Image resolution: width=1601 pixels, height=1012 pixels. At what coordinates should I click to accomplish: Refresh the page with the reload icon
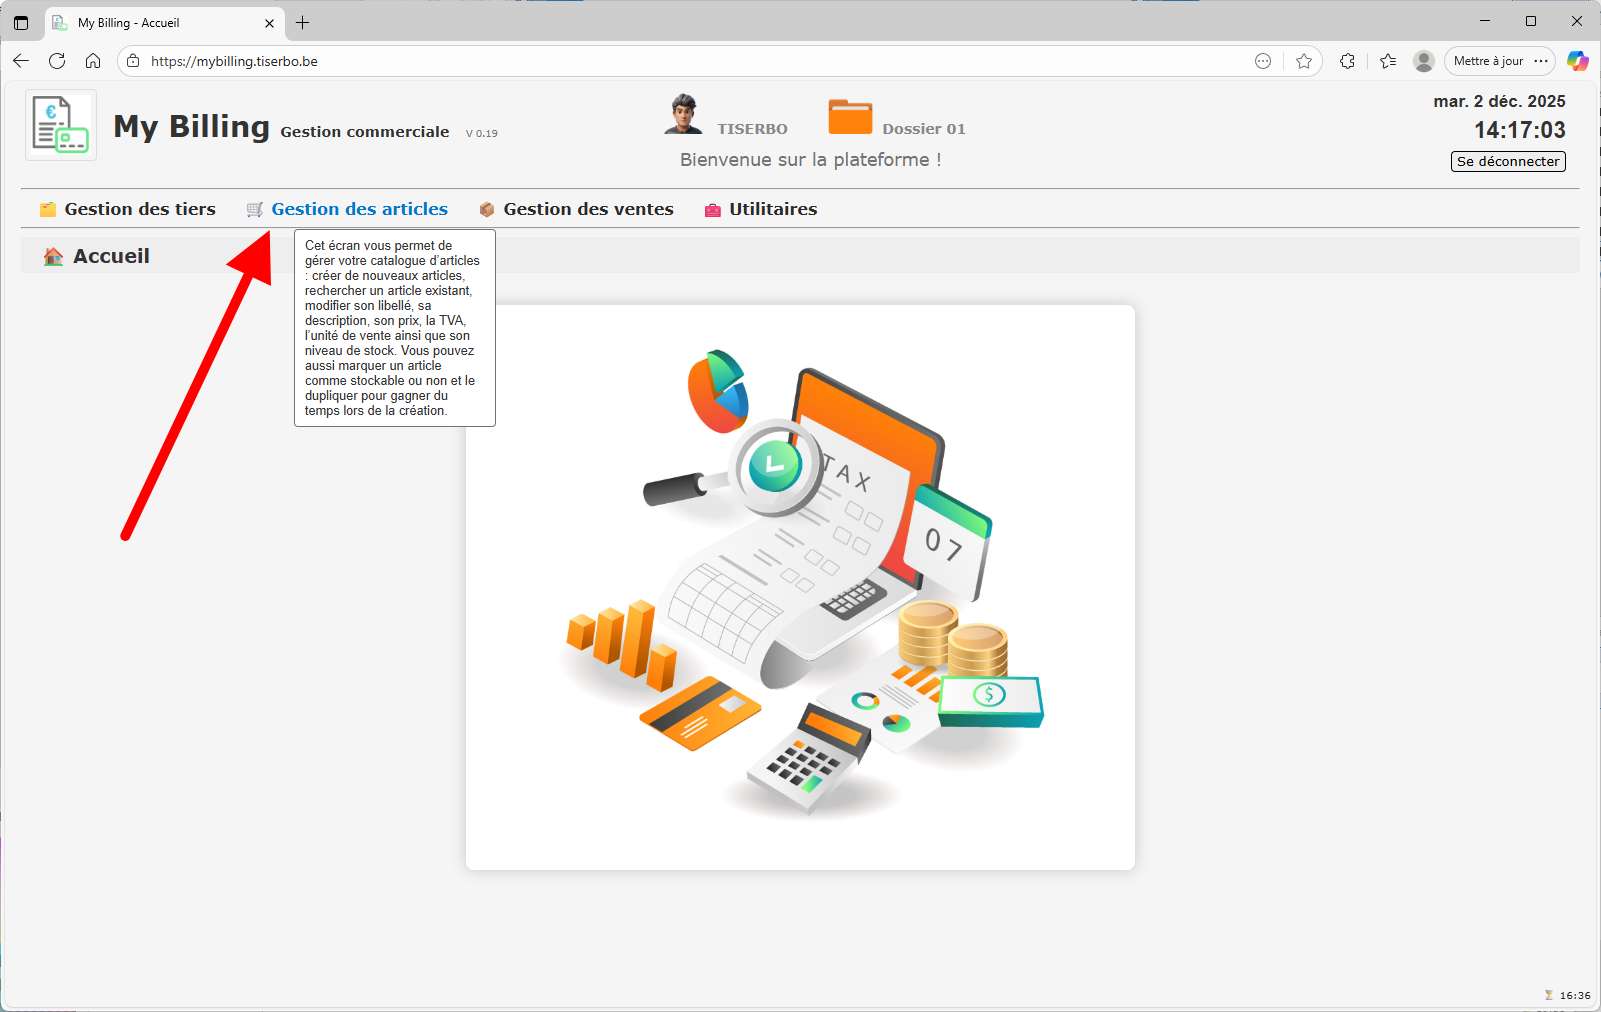coord(57,61)
